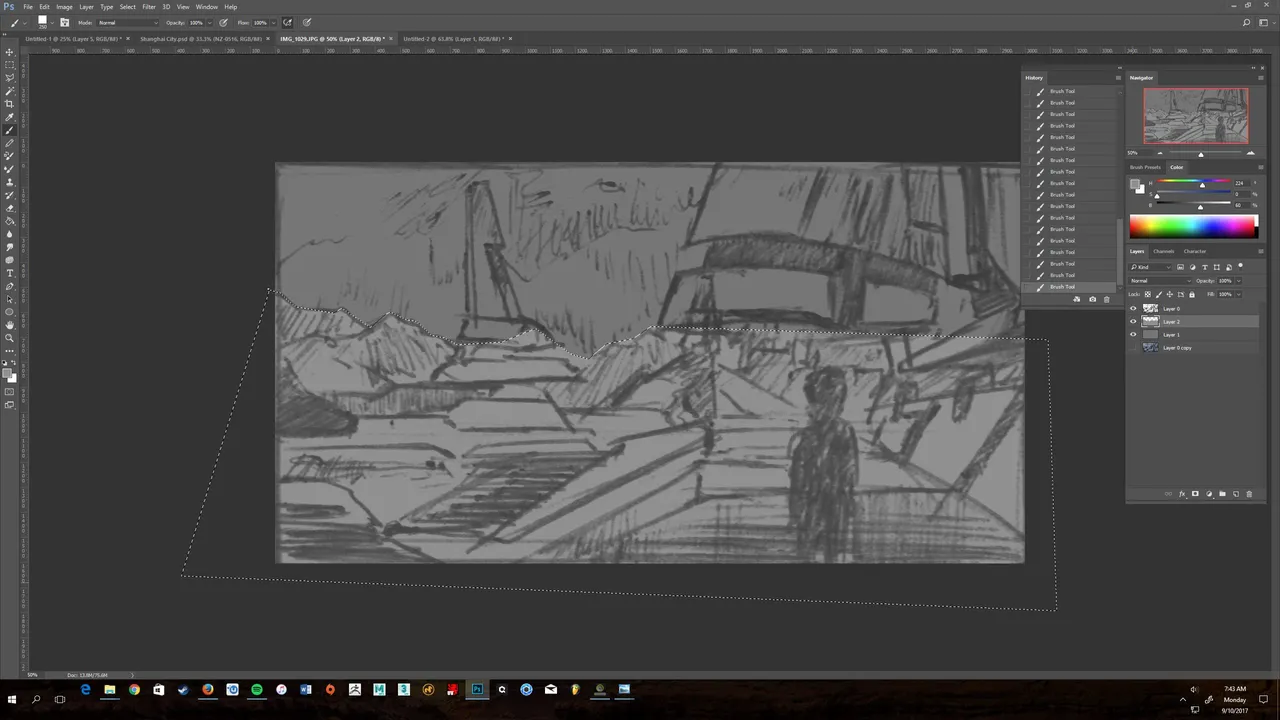Select the Magic Wand tool
The width and height of the screenshot is (1280, 720).
10,91
